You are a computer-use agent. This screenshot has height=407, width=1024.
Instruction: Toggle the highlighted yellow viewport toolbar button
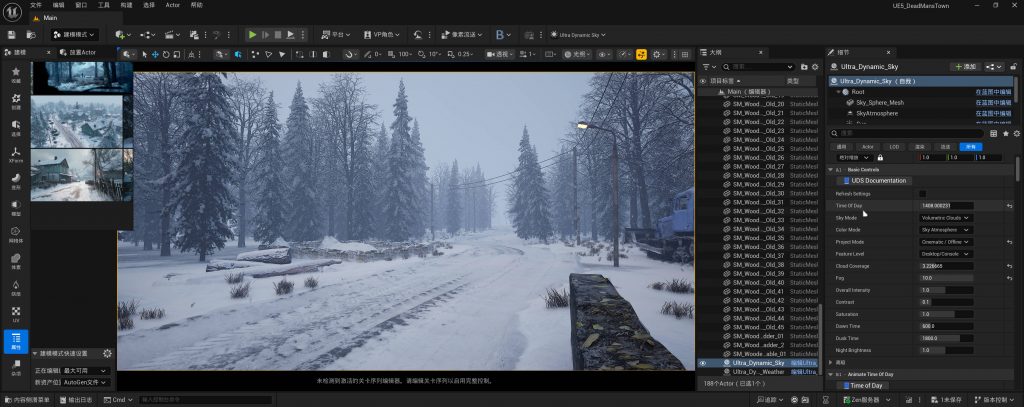(642, 53)
